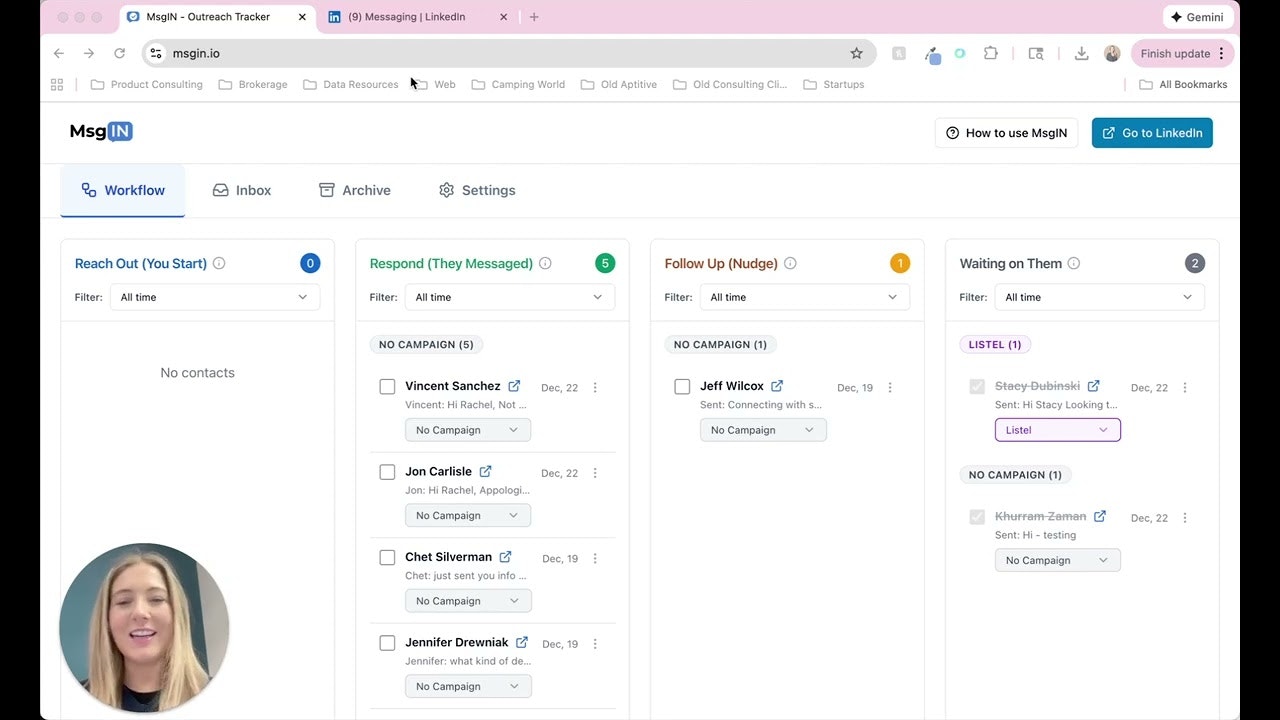
Task: Click the How to use MsgIN button
Action: (1006, 133)
